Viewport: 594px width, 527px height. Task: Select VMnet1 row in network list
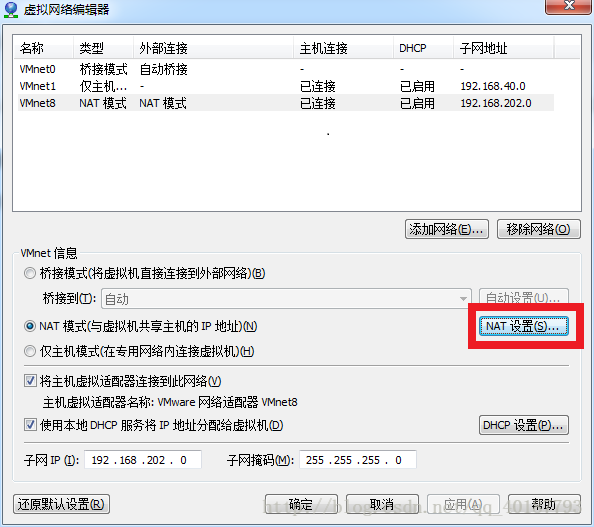coord(286,86)
